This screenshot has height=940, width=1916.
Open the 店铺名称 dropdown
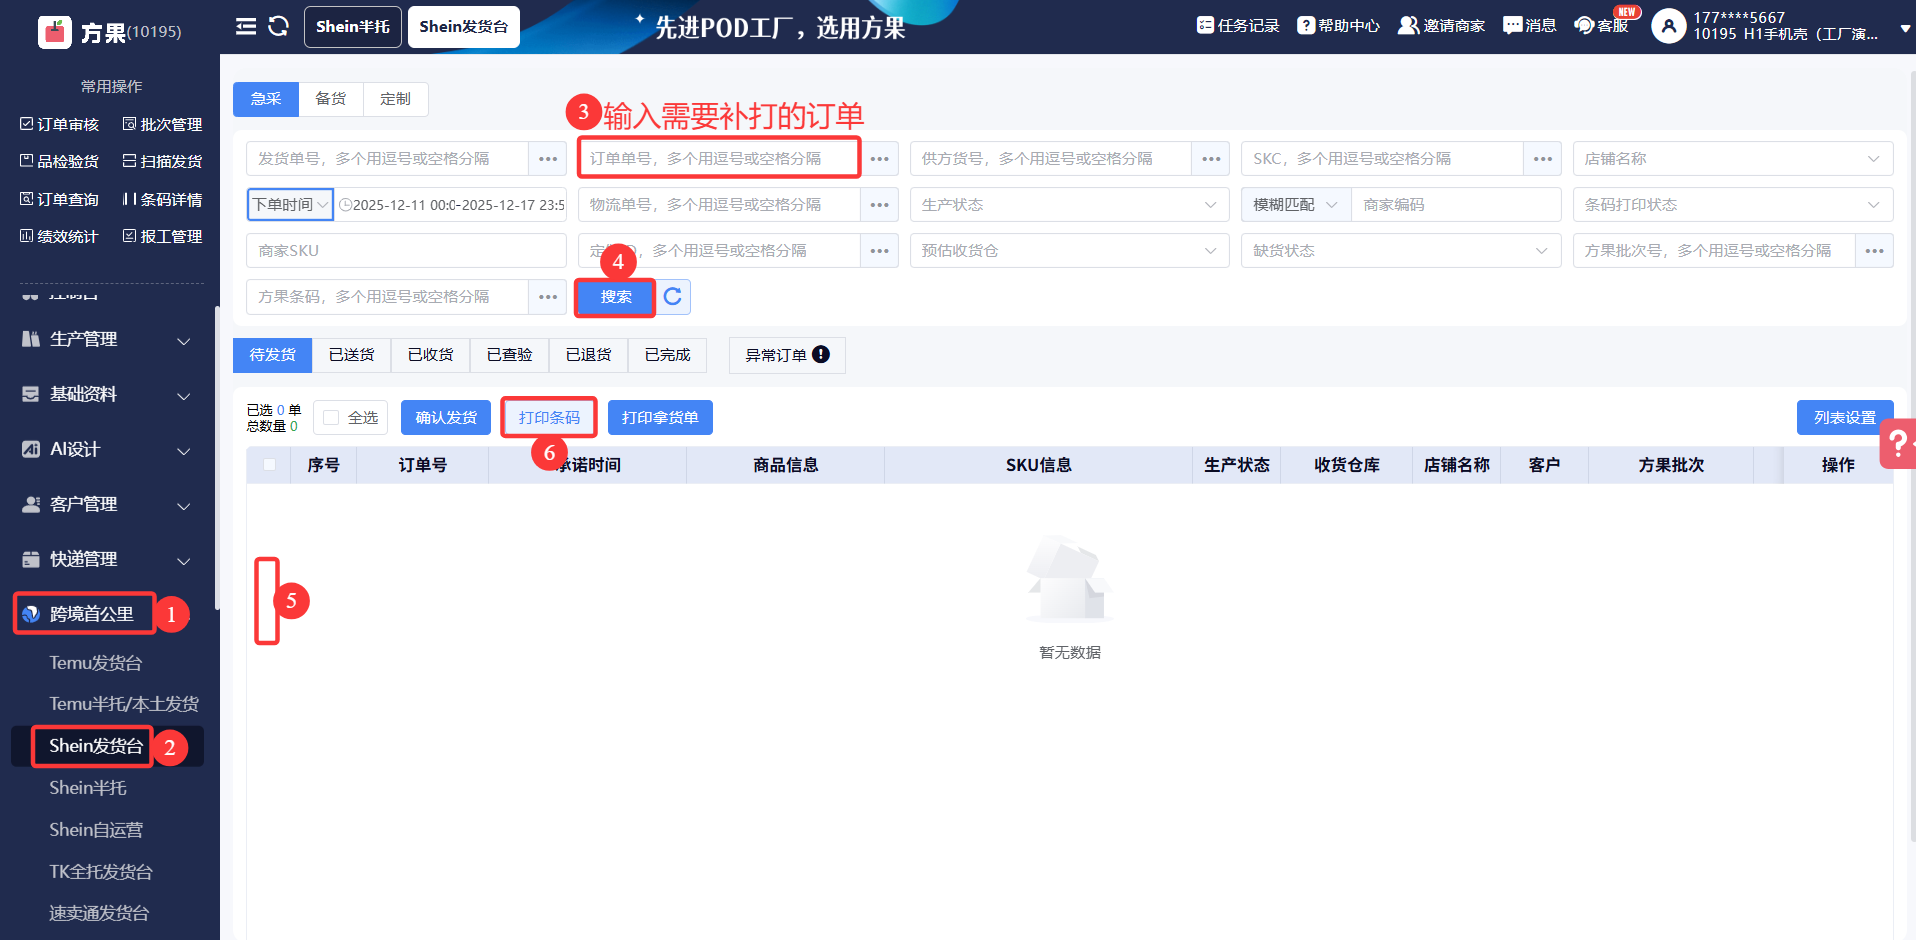[x=1733, y=159]
